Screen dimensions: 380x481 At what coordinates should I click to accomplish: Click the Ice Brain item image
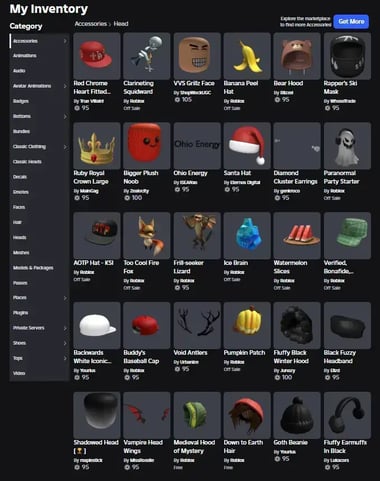pyautogui.click(x=247, y=236)
